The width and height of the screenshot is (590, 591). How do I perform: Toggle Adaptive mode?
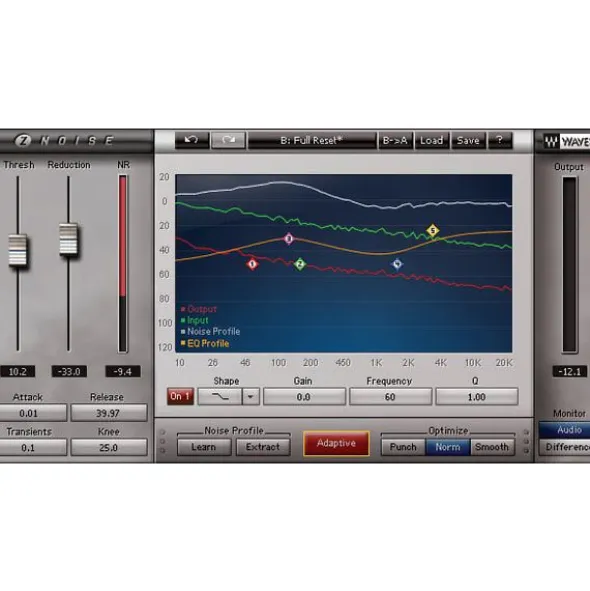coord(336,443)
